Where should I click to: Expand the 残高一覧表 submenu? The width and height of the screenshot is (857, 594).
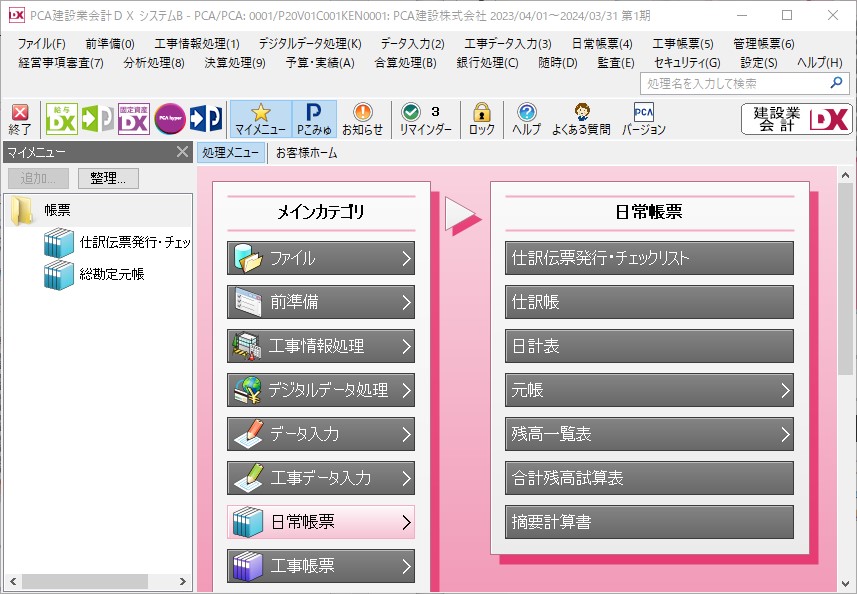coord(649,434)
